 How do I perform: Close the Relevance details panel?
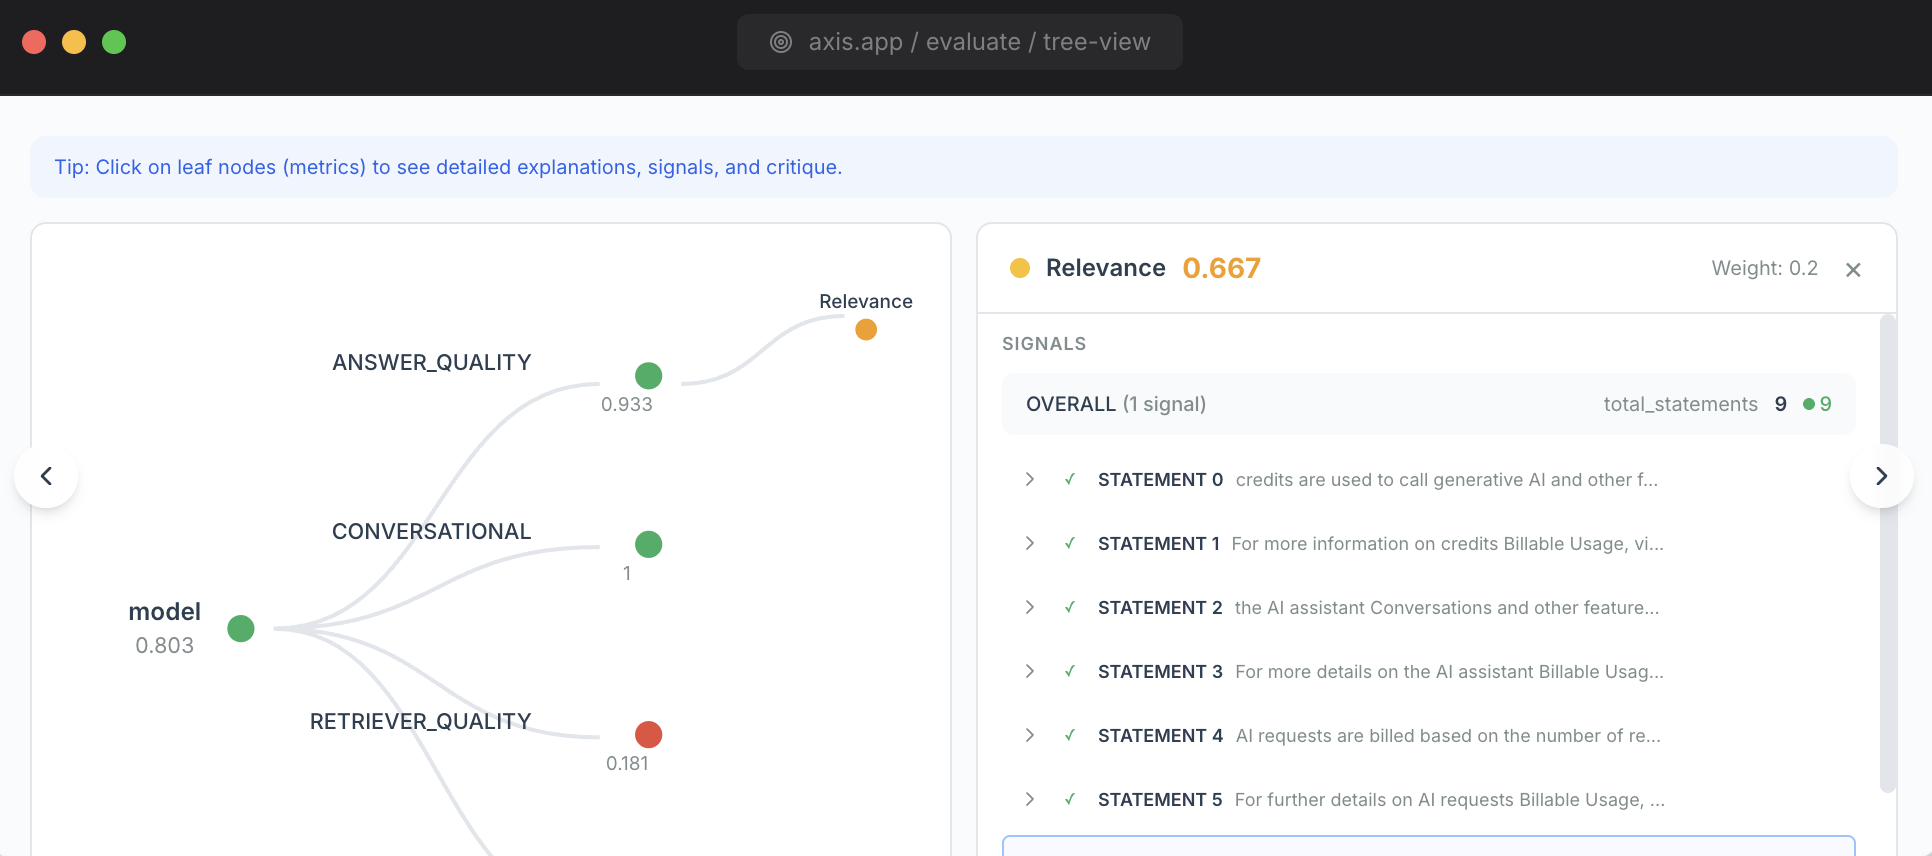(x=1853, y=270)
